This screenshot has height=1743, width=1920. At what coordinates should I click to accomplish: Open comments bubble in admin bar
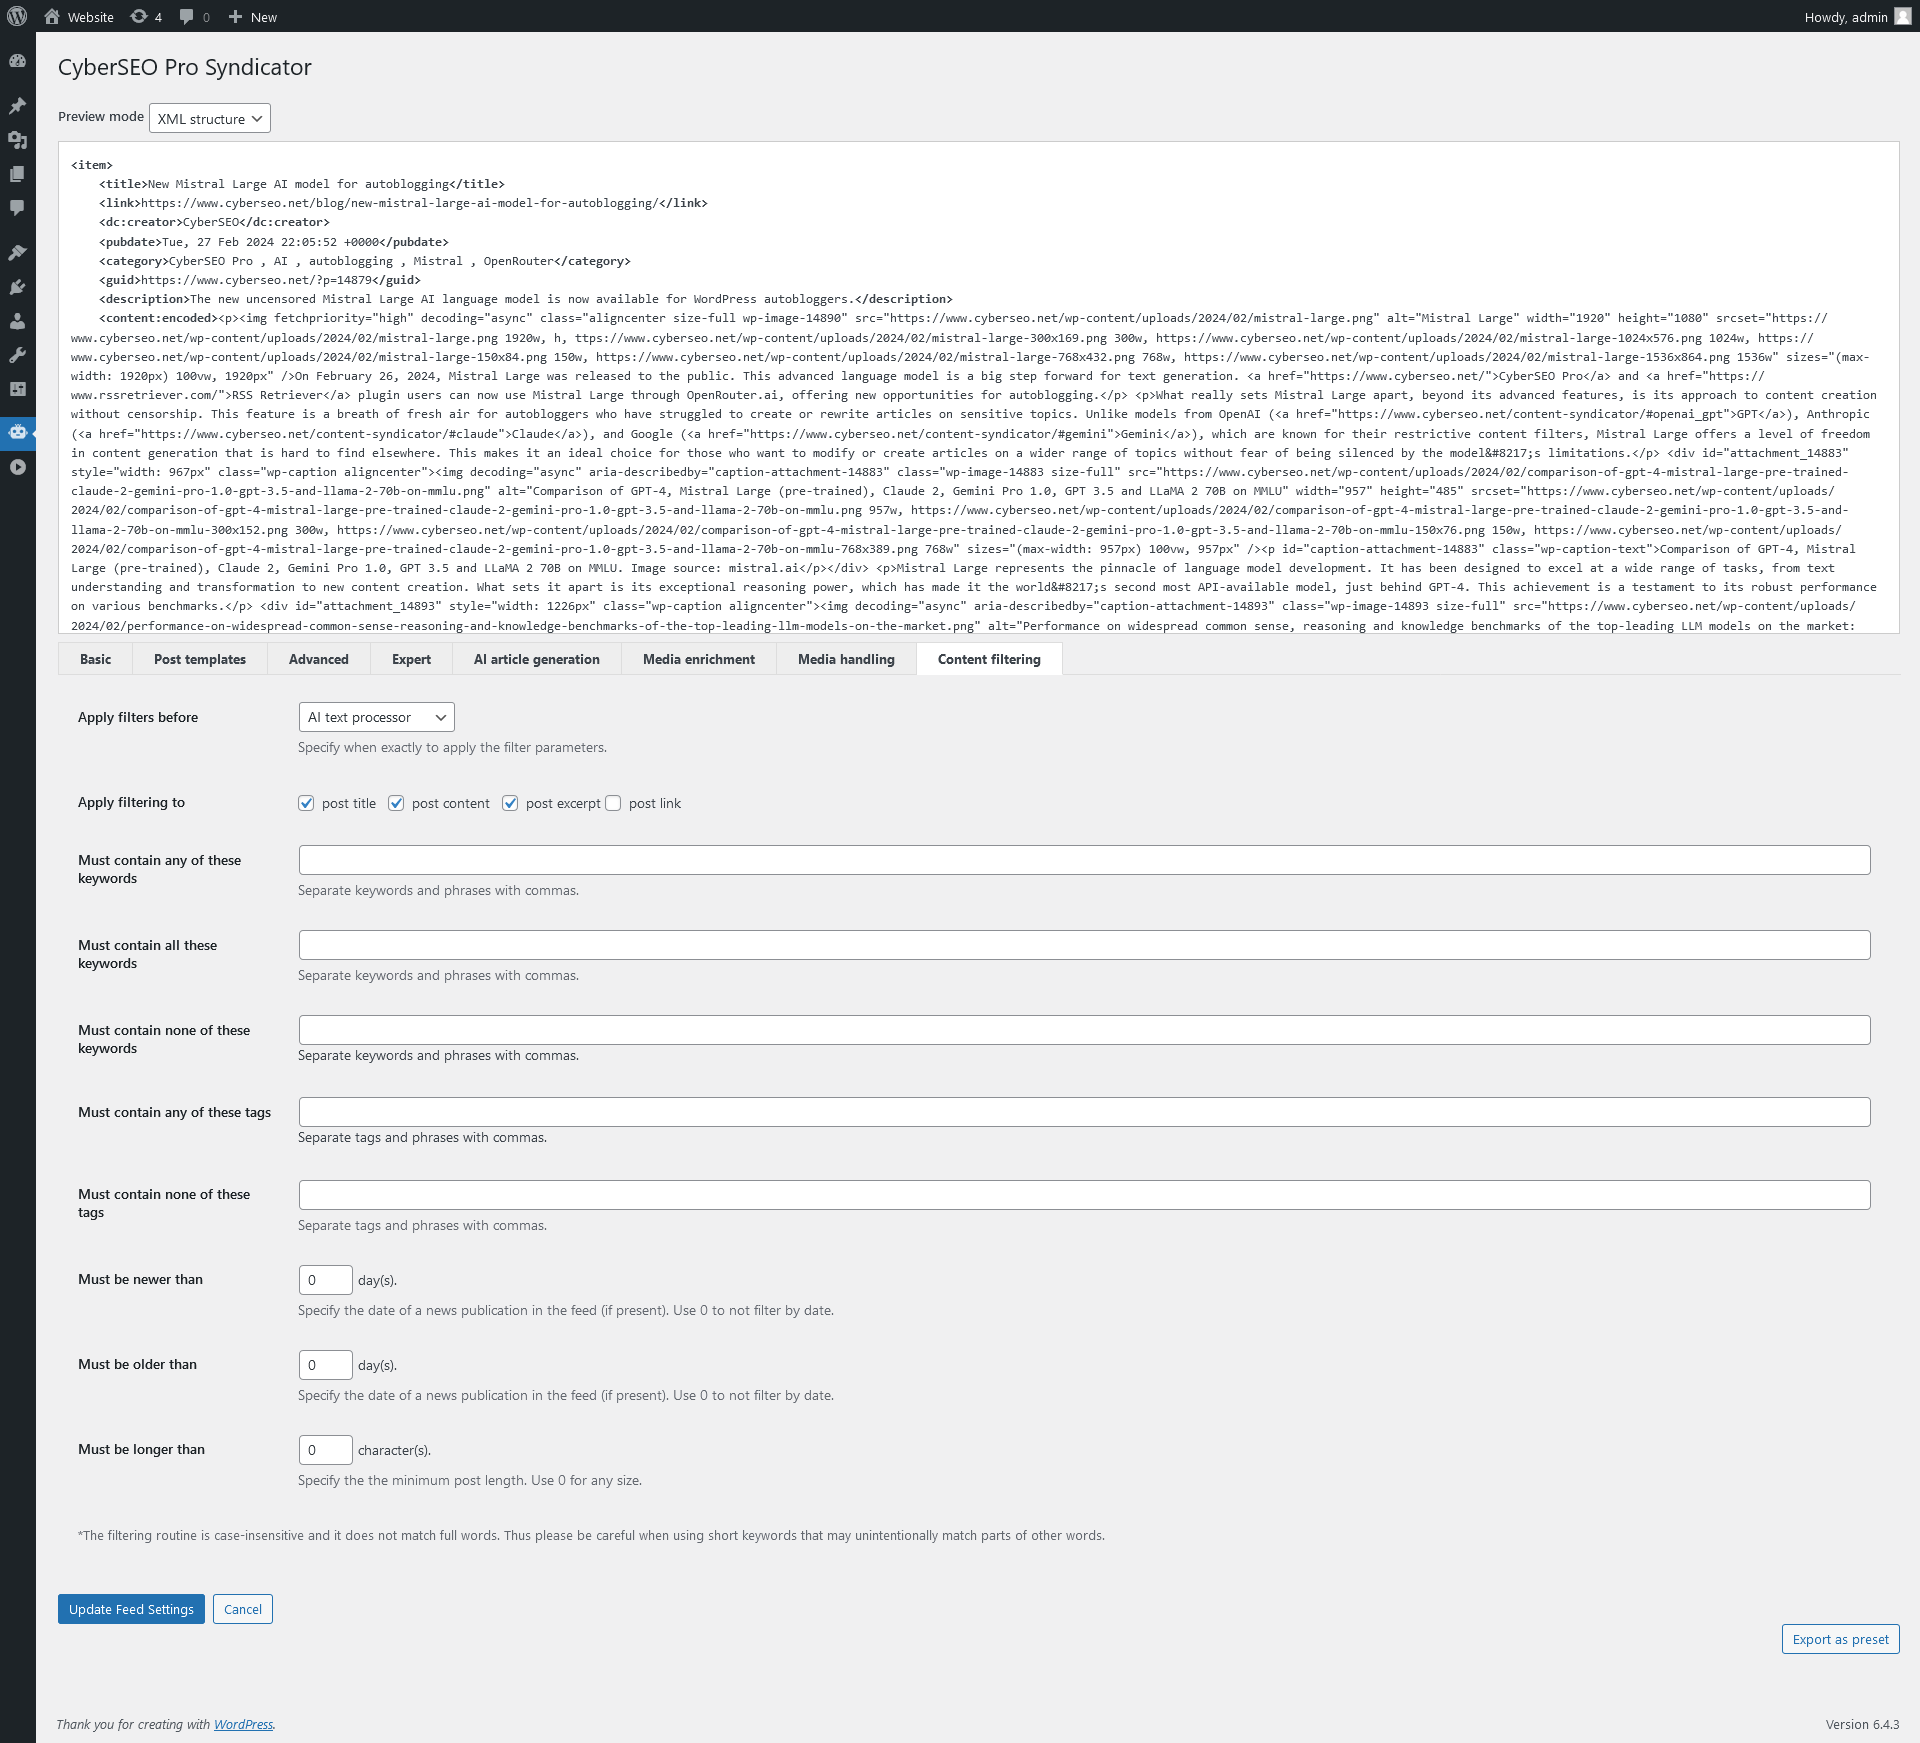pos(194,16)
